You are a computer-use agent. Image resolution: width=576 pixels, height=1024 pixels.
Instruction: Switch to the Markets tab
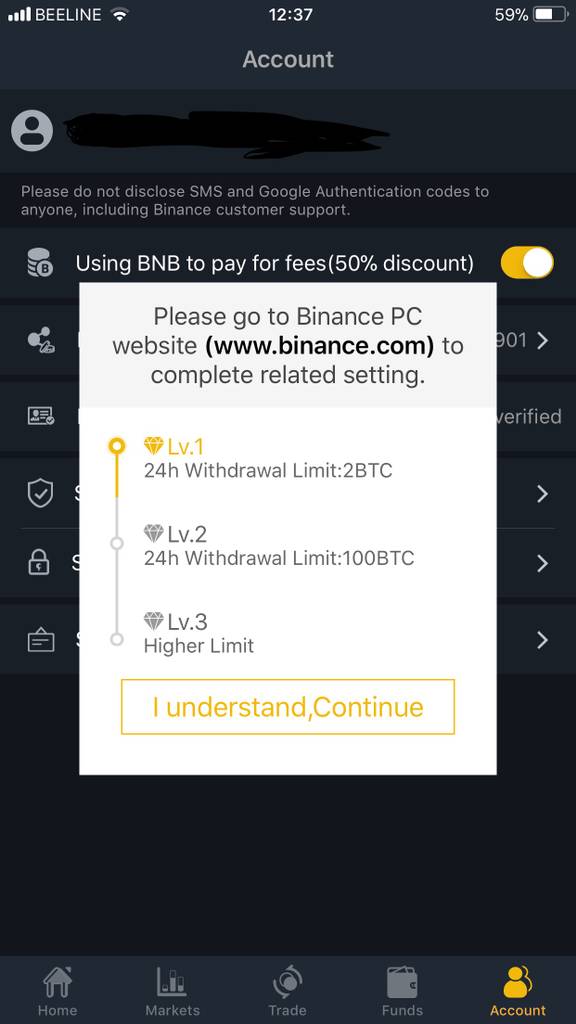click(x=172, y=991)
